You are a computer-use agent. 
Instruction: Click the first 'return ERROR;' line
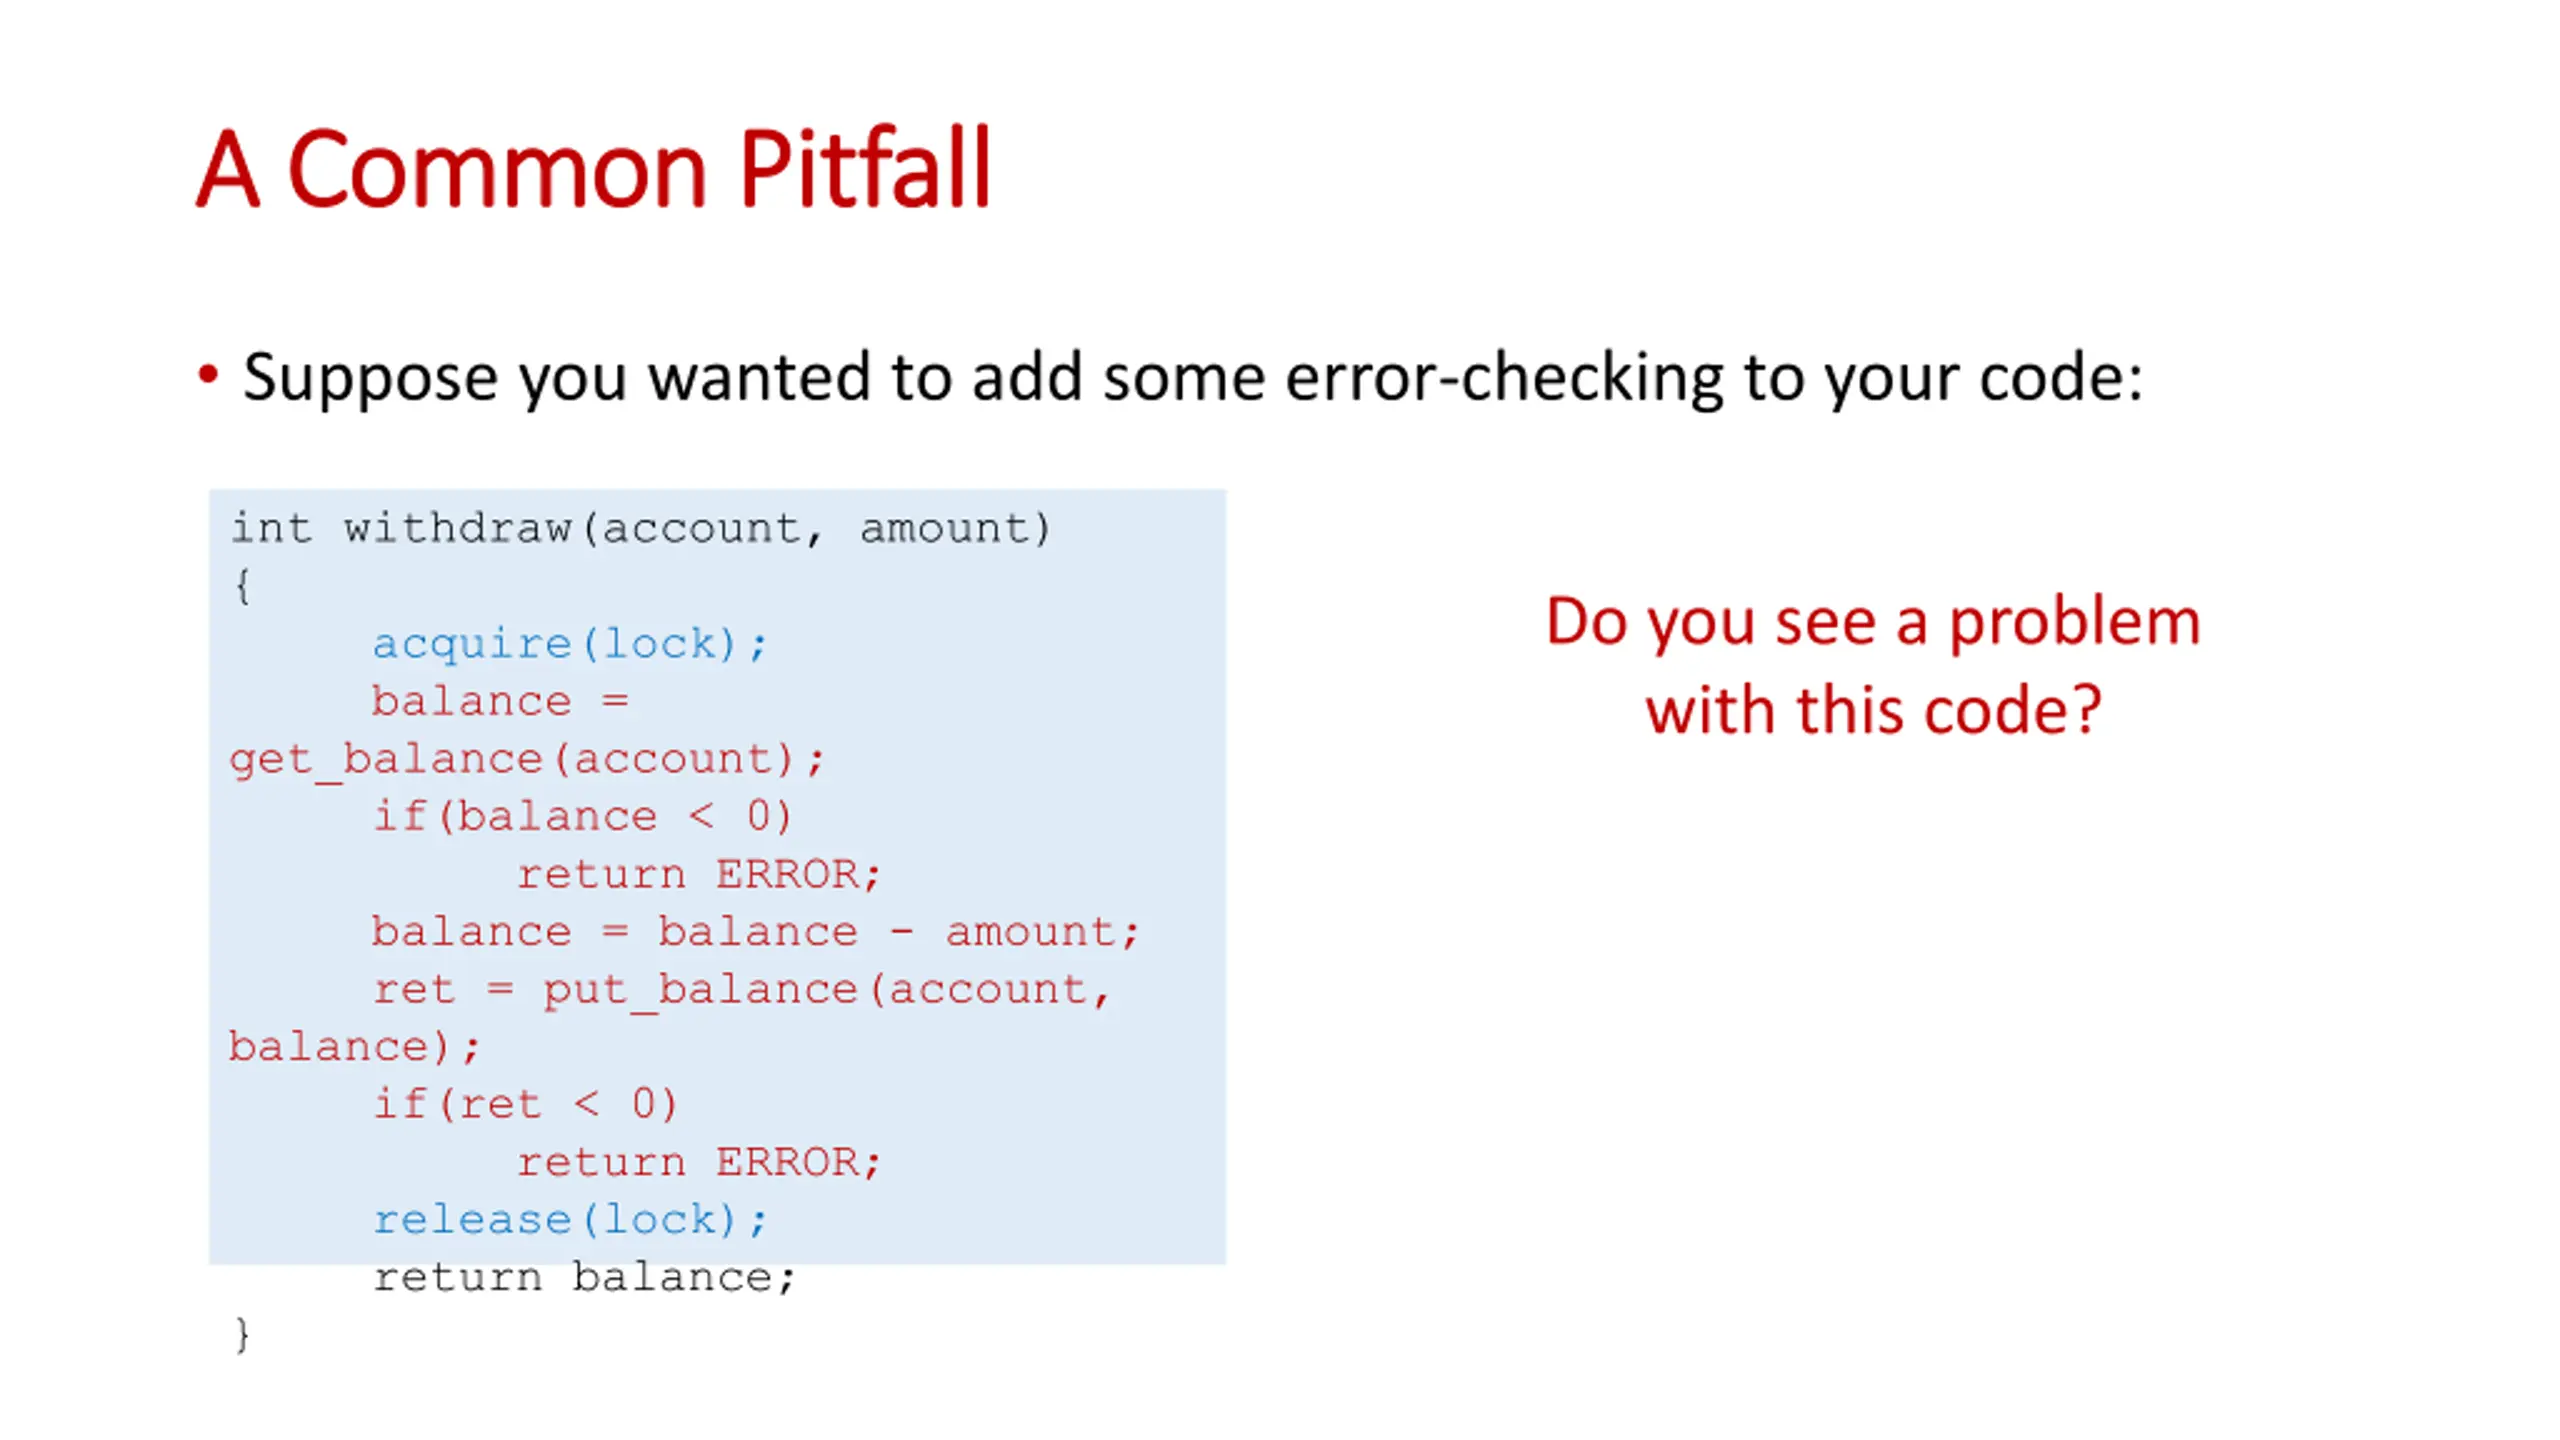(x=699, y=874)
